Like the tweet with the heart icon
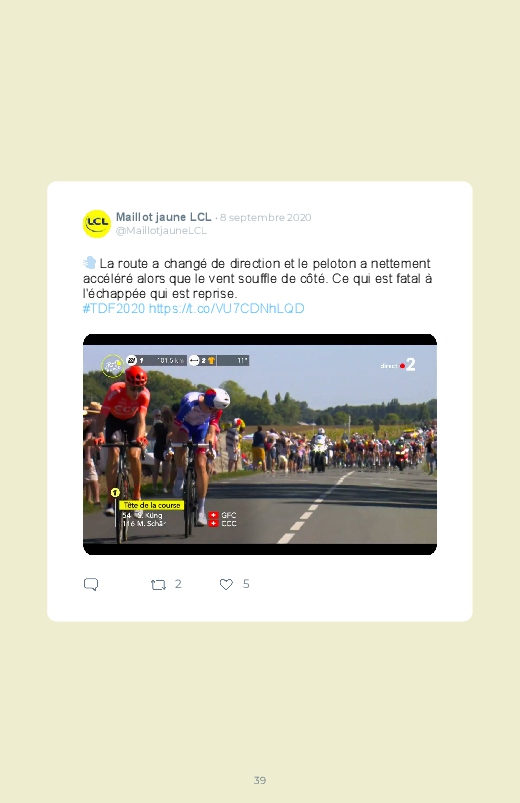This screenshot has height=803, width=520. click(x=226, y=584)
